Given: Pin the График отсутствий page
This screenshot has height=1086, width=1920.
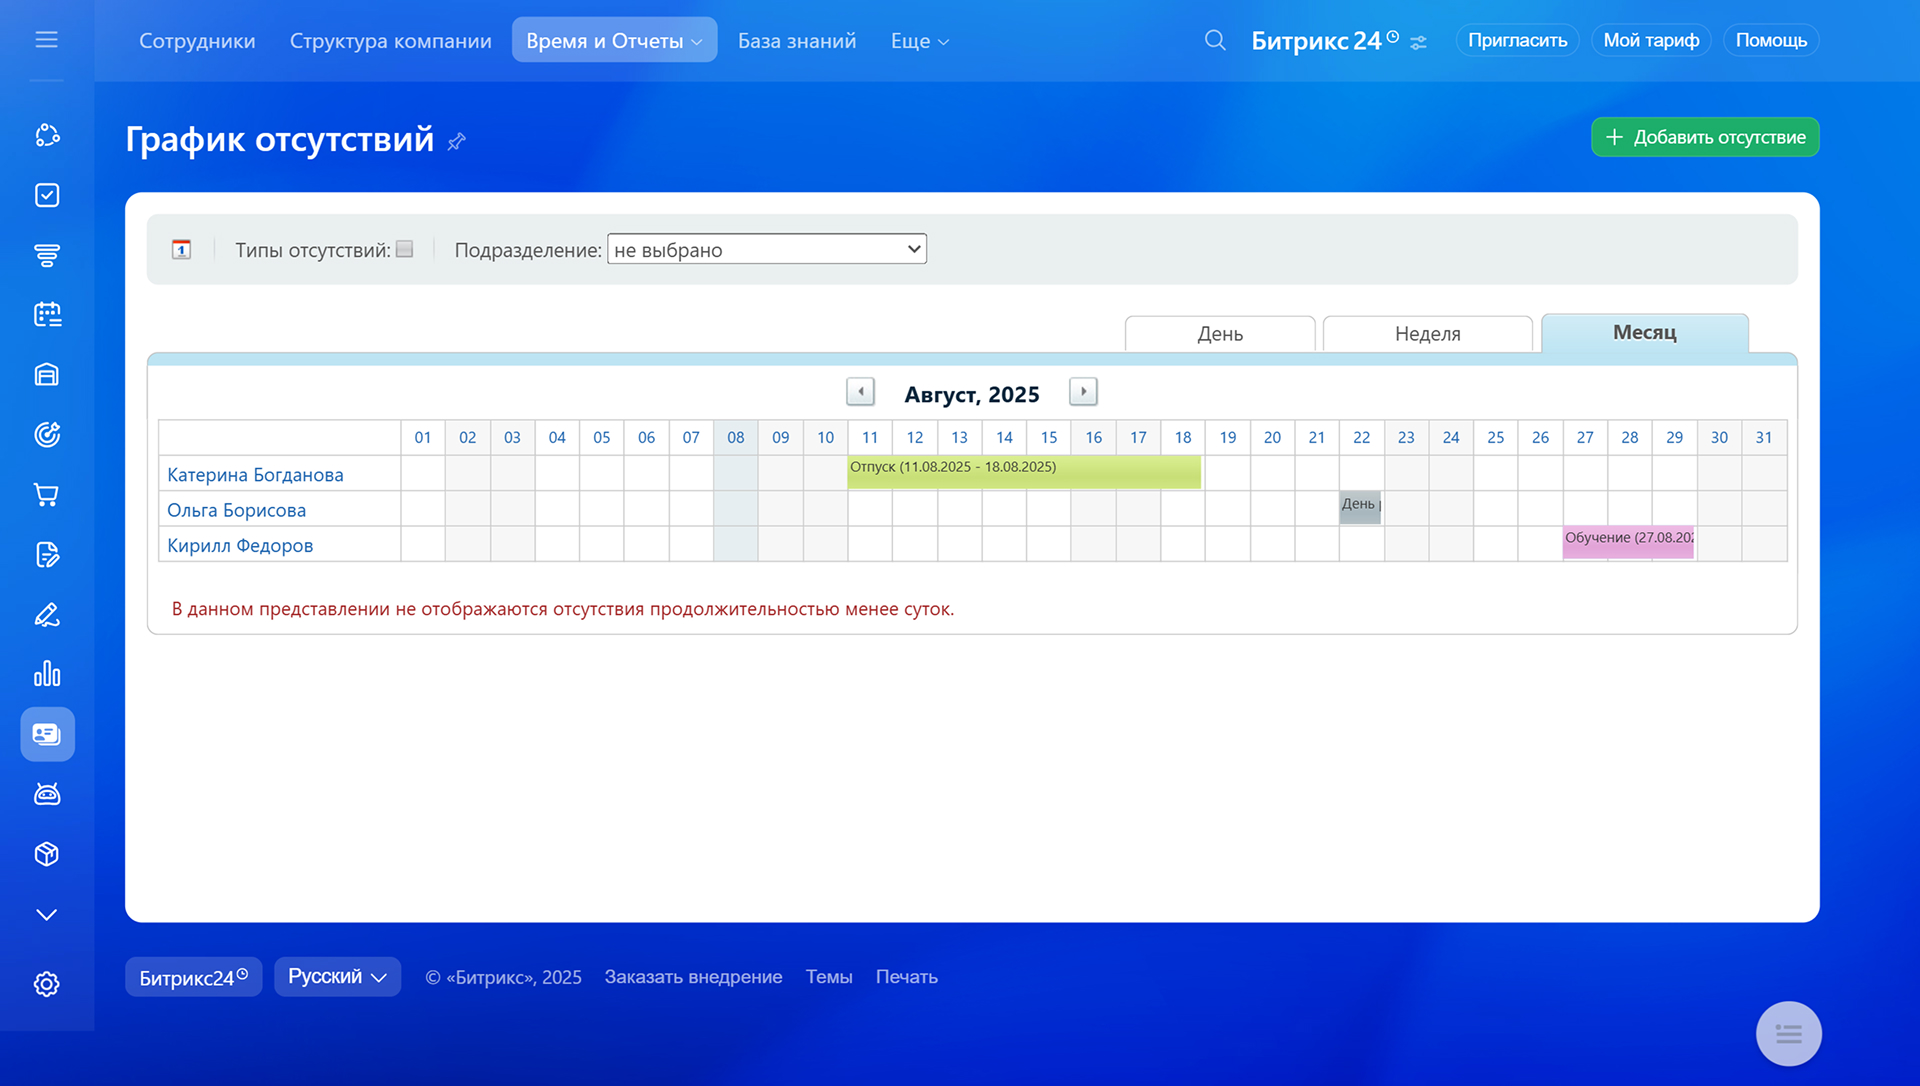Looking at the screenshot, I should tap(457, 141).
